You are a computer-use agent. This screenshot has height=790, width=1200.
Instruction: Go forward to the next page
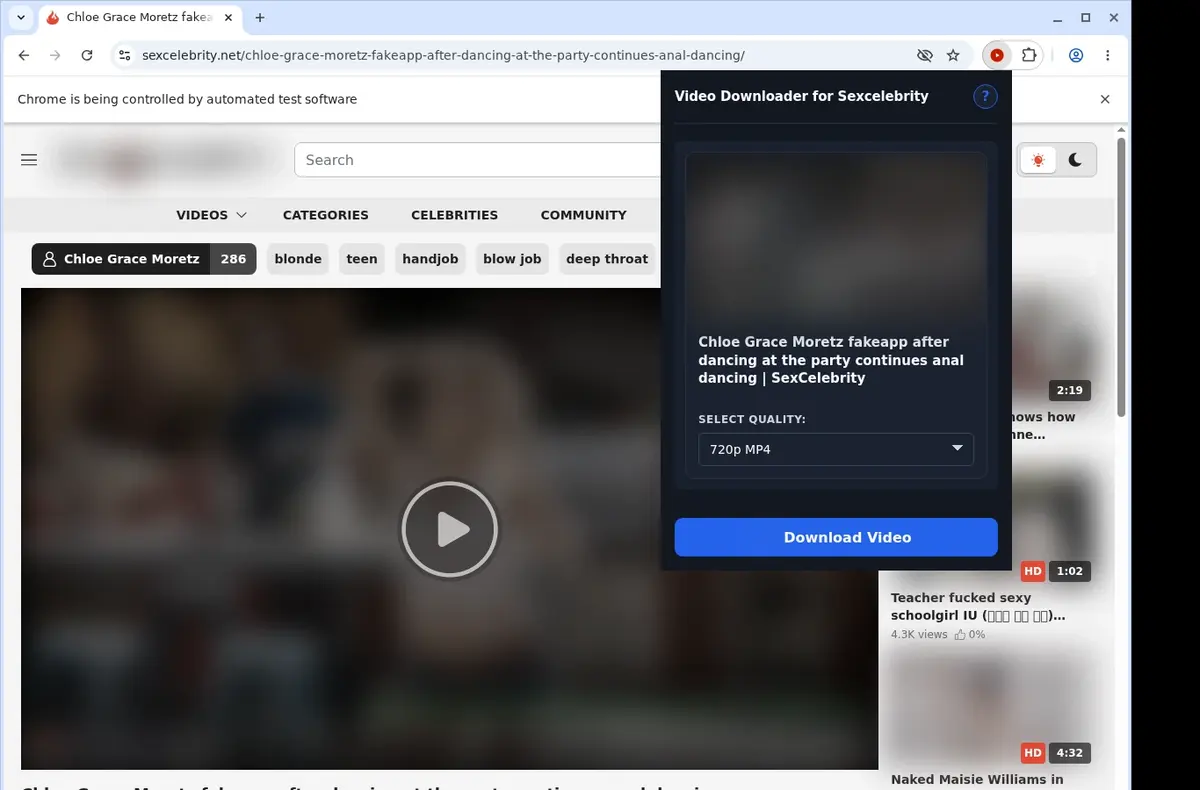55,56
